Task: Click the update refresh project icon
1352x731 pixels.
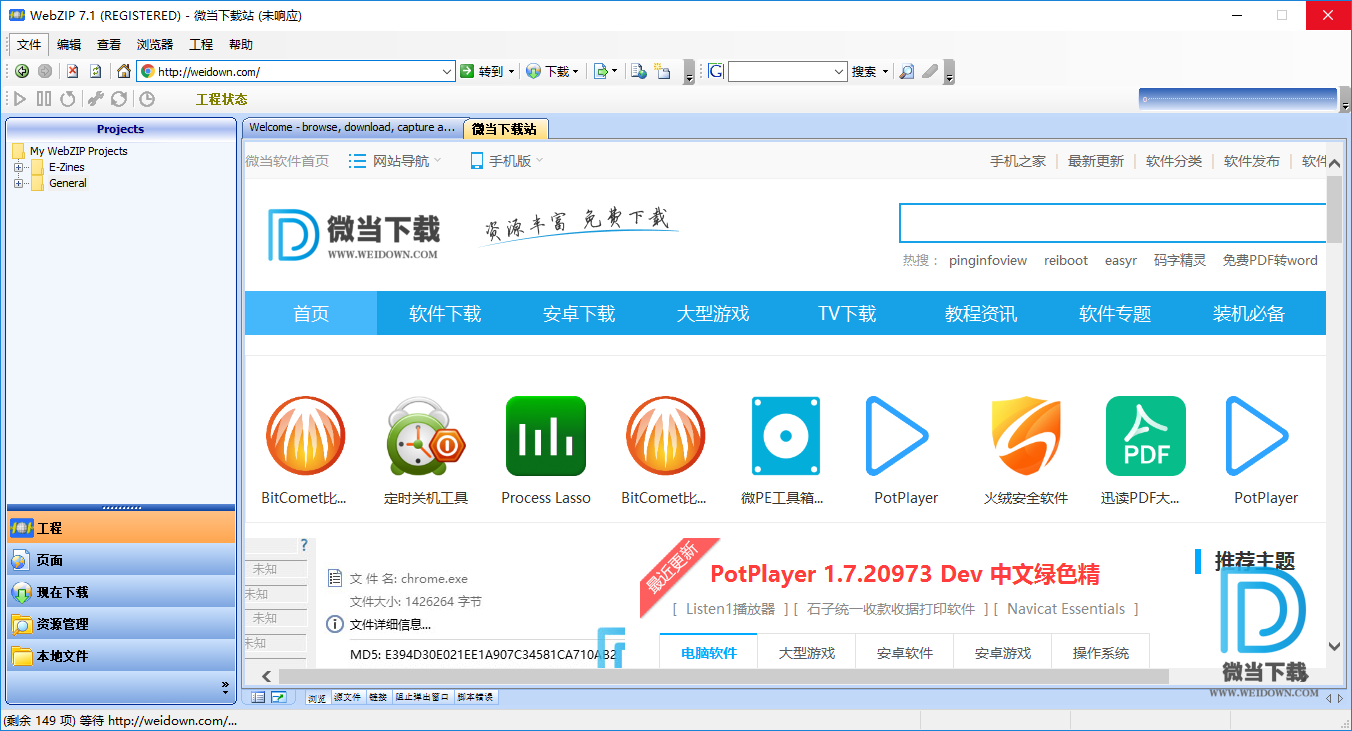Action: (x=119, y=98)
